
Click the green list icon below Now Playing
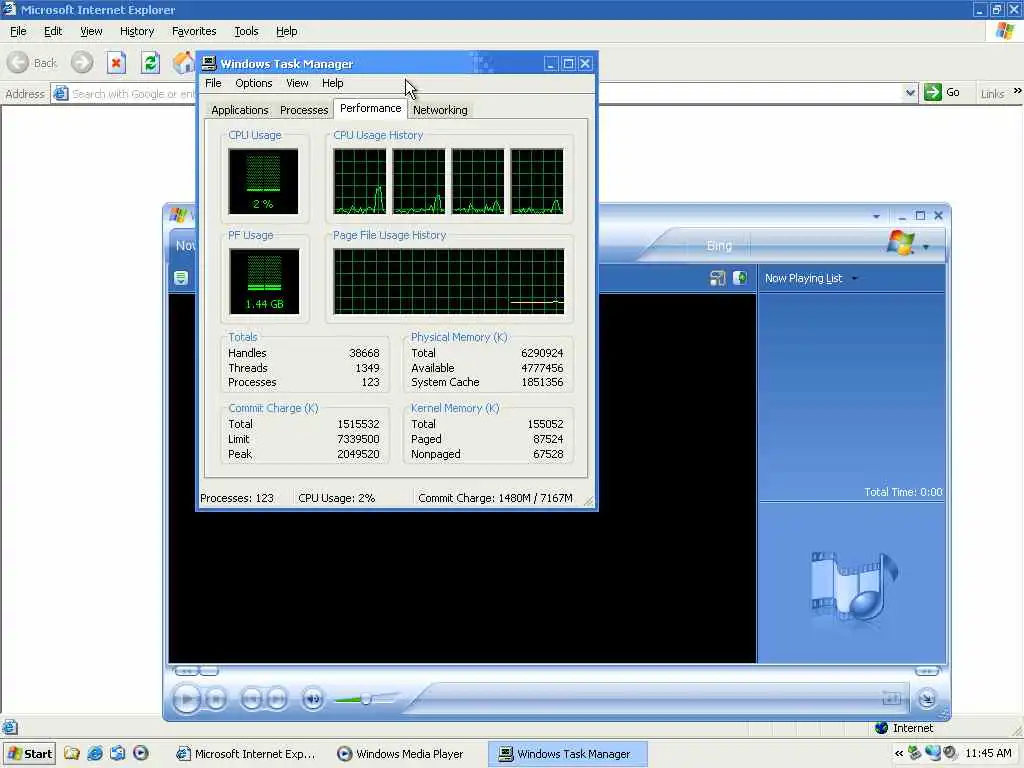click(x=181, y=278)
